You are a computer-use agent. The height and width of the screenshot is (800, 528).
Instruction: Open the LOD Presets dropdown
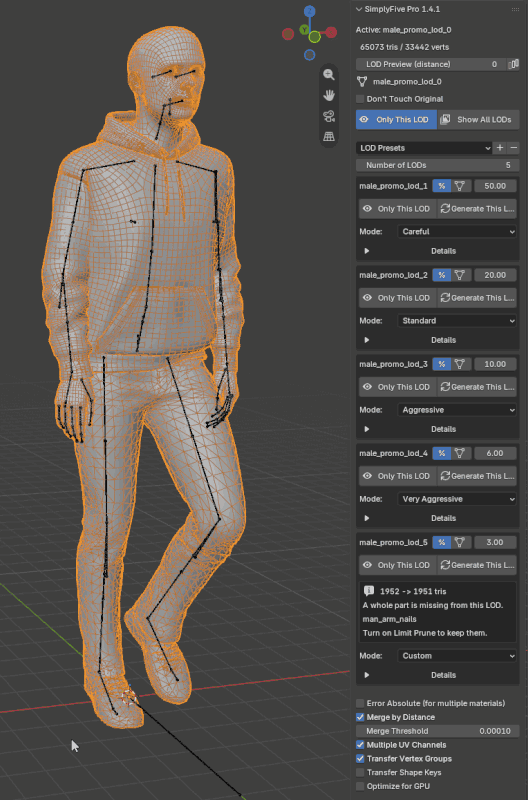click(x=424, y=148)
